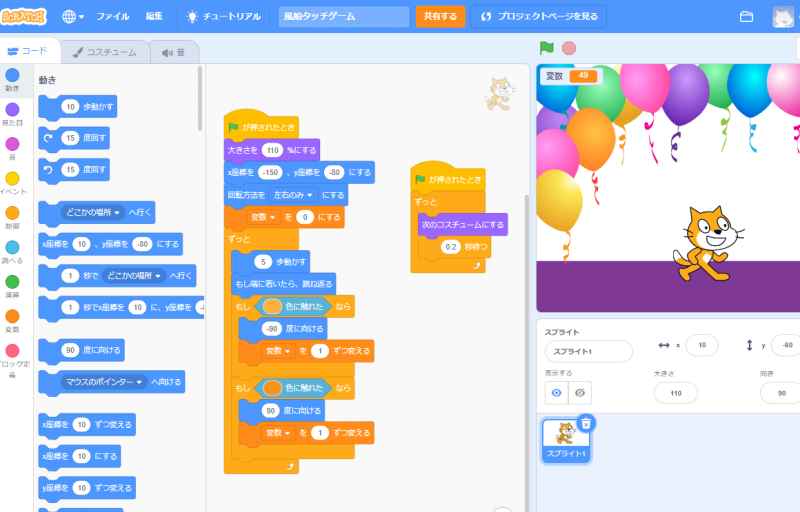This screenshot has height=512, width=800.
Task: Open 変数 dropdown under -90 度に向ける
Action: coord(278,351)
